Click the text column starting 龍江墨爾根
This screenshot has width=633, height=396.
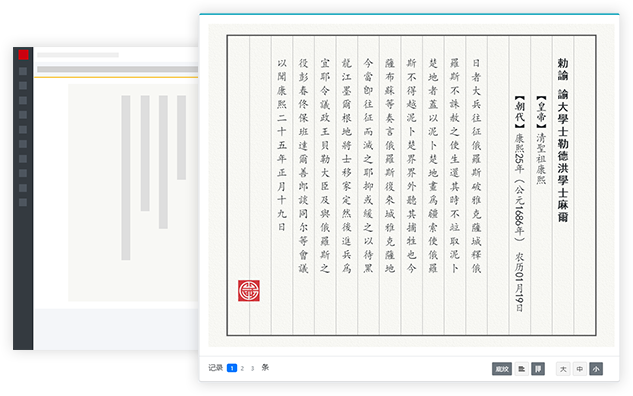click(346, 166)
